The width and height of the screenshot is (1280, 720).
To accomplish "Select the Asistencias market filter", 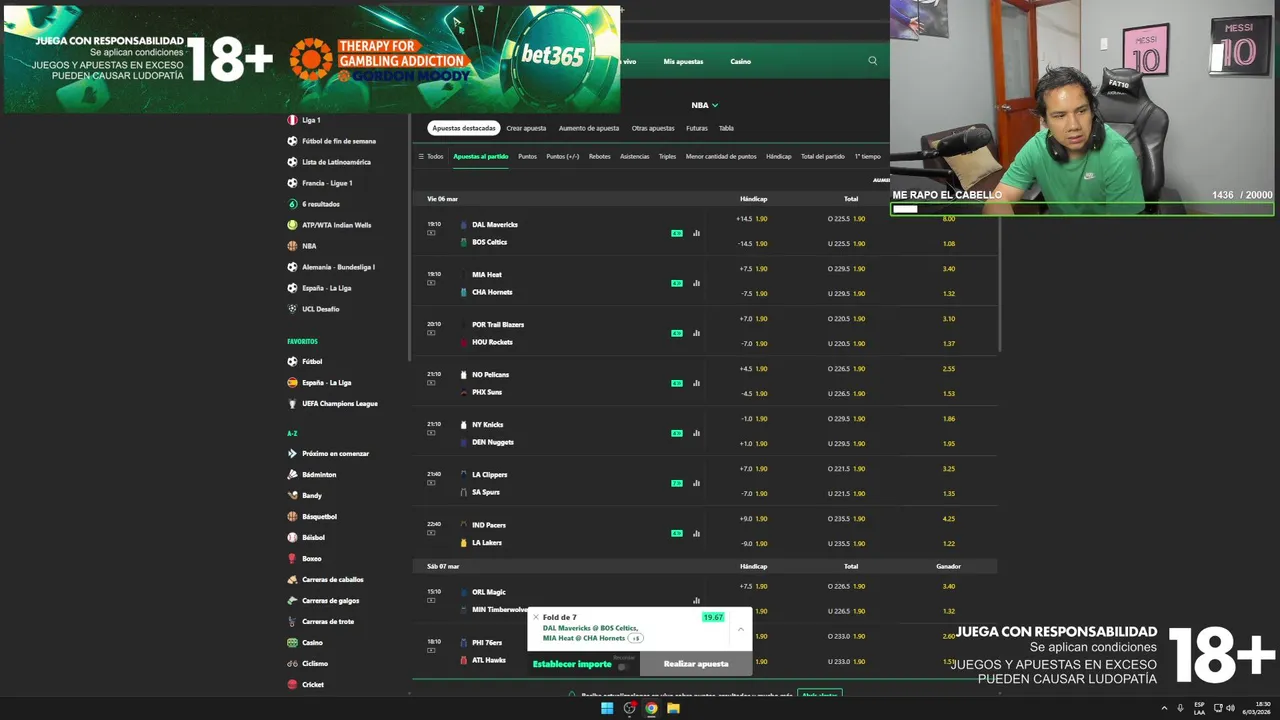I will click(634, 156).
